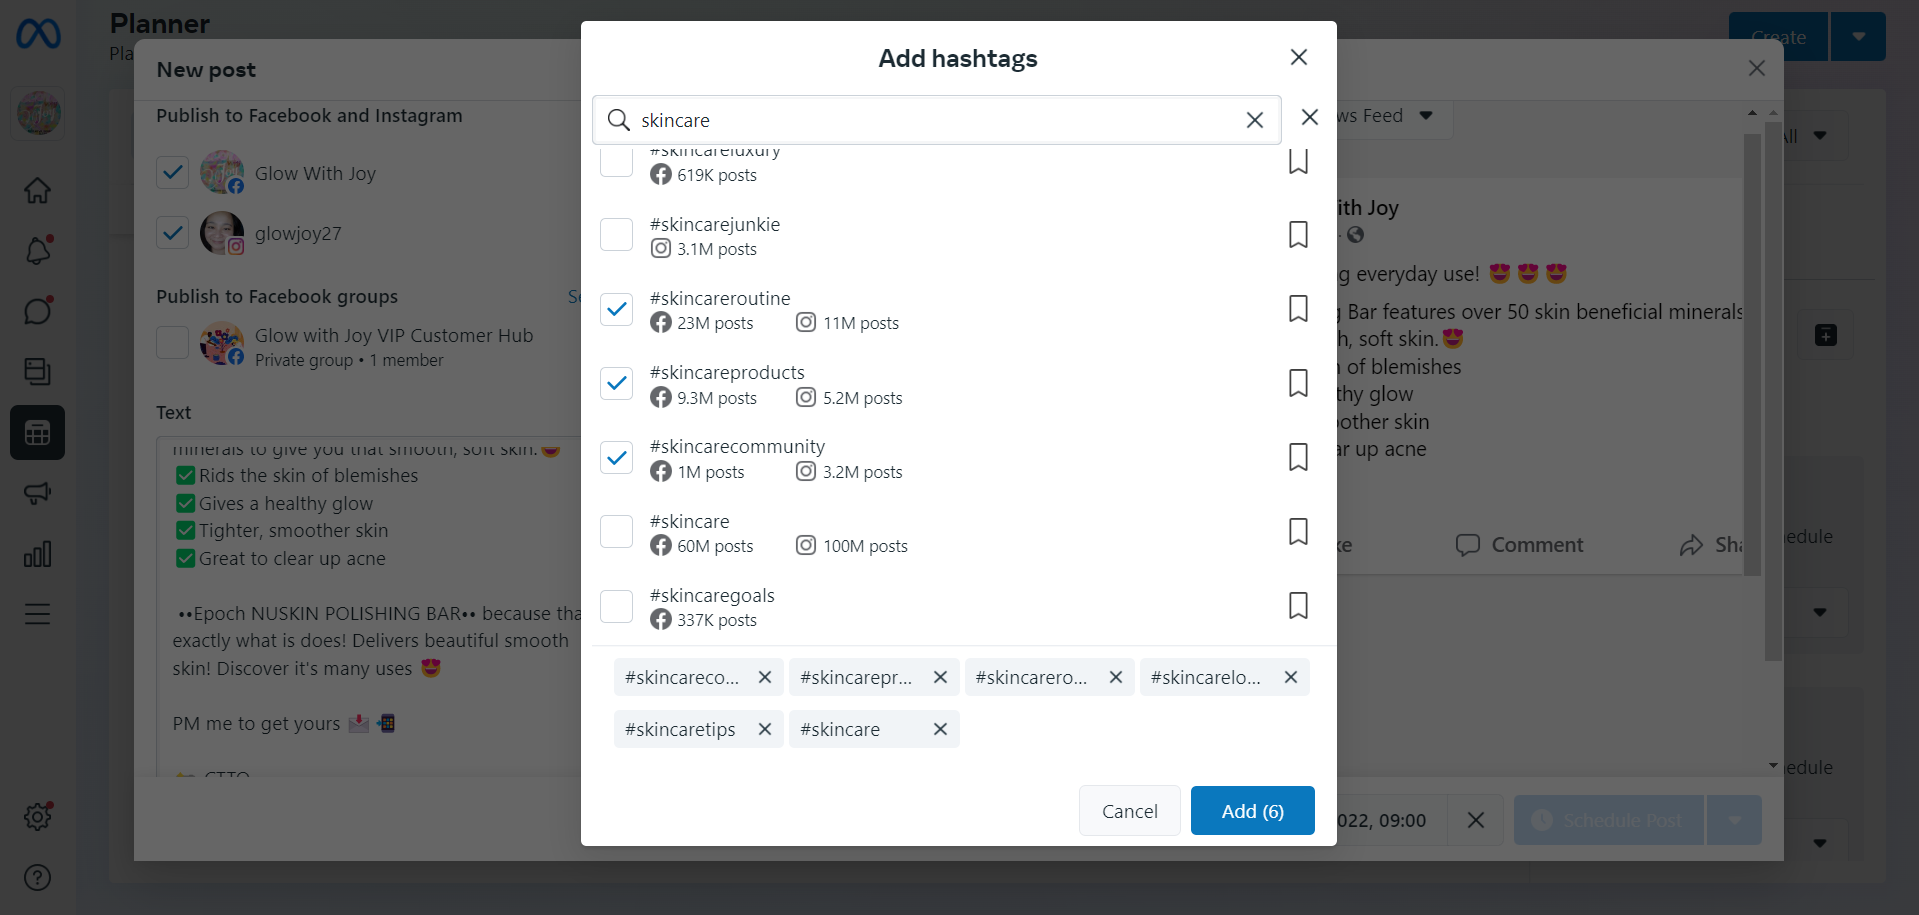Uncheck the #skincarecommunity checkbox
Viewport: 1919px width, 915px height.
(x=616, y=457)
